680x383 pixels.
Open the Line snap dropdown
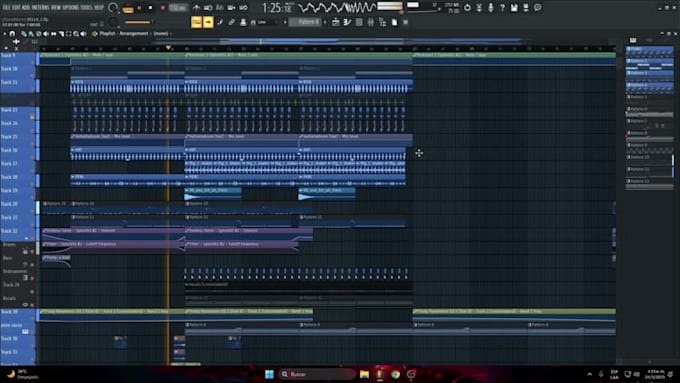(x=268, y=22)
